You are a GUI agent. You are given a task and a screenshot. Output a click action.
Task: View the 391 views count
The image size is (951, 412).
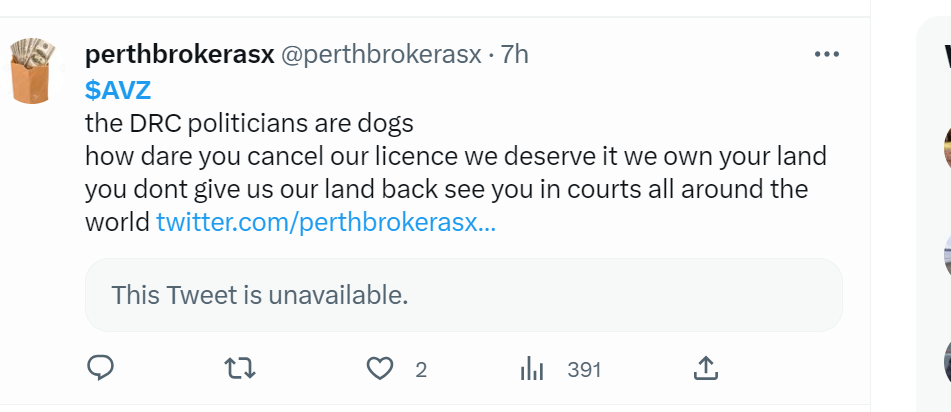(584, 370)
